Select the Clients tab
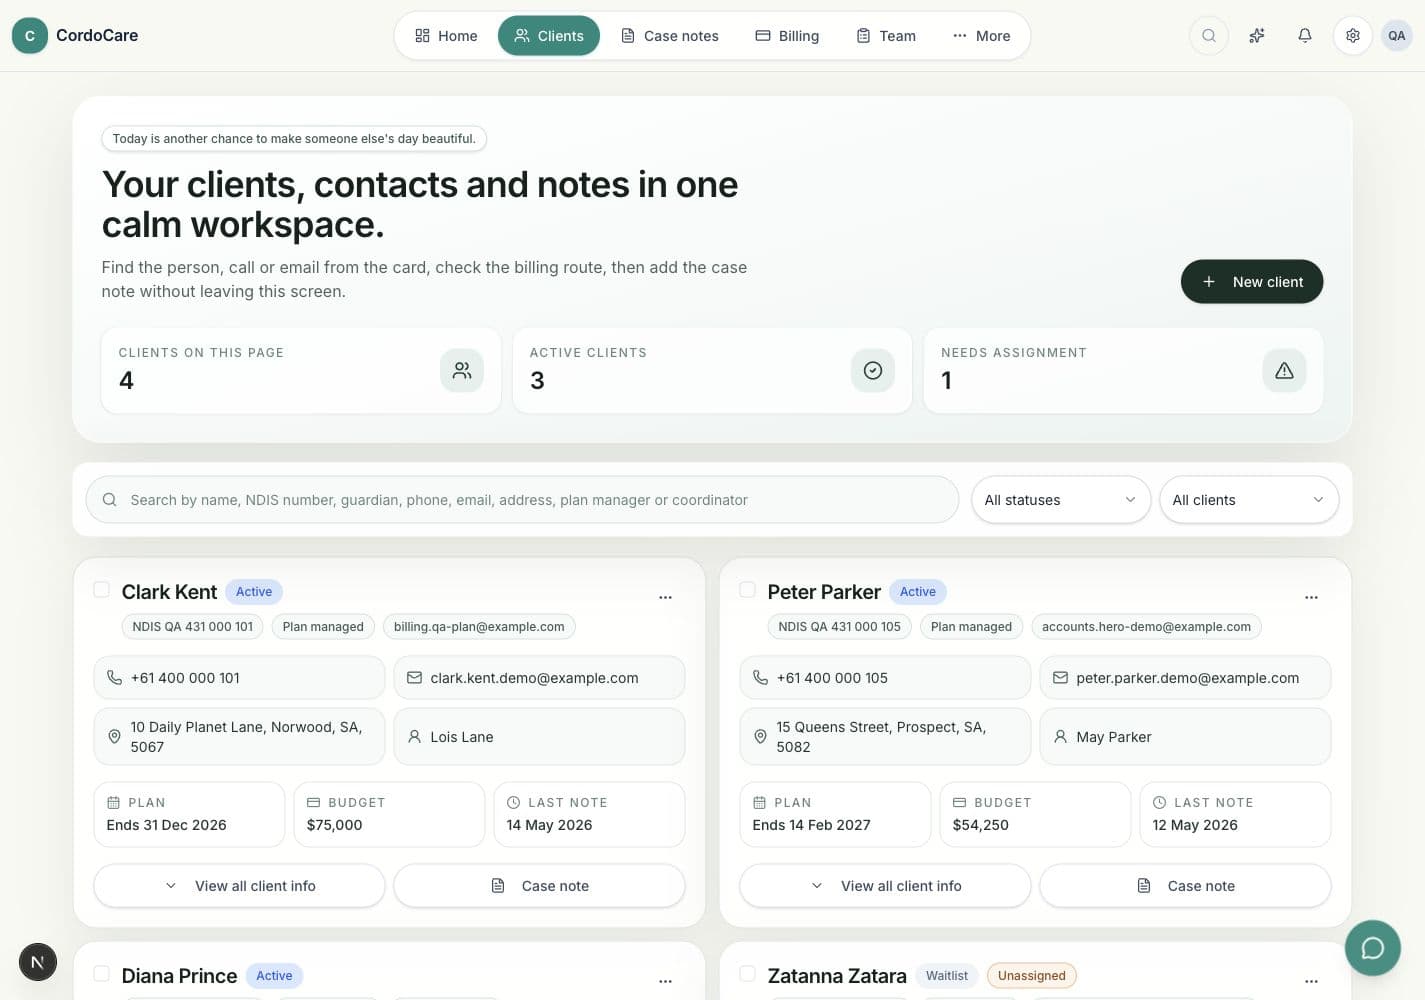This screenshot has height=1000, width=1425. [x=549, y=36]
